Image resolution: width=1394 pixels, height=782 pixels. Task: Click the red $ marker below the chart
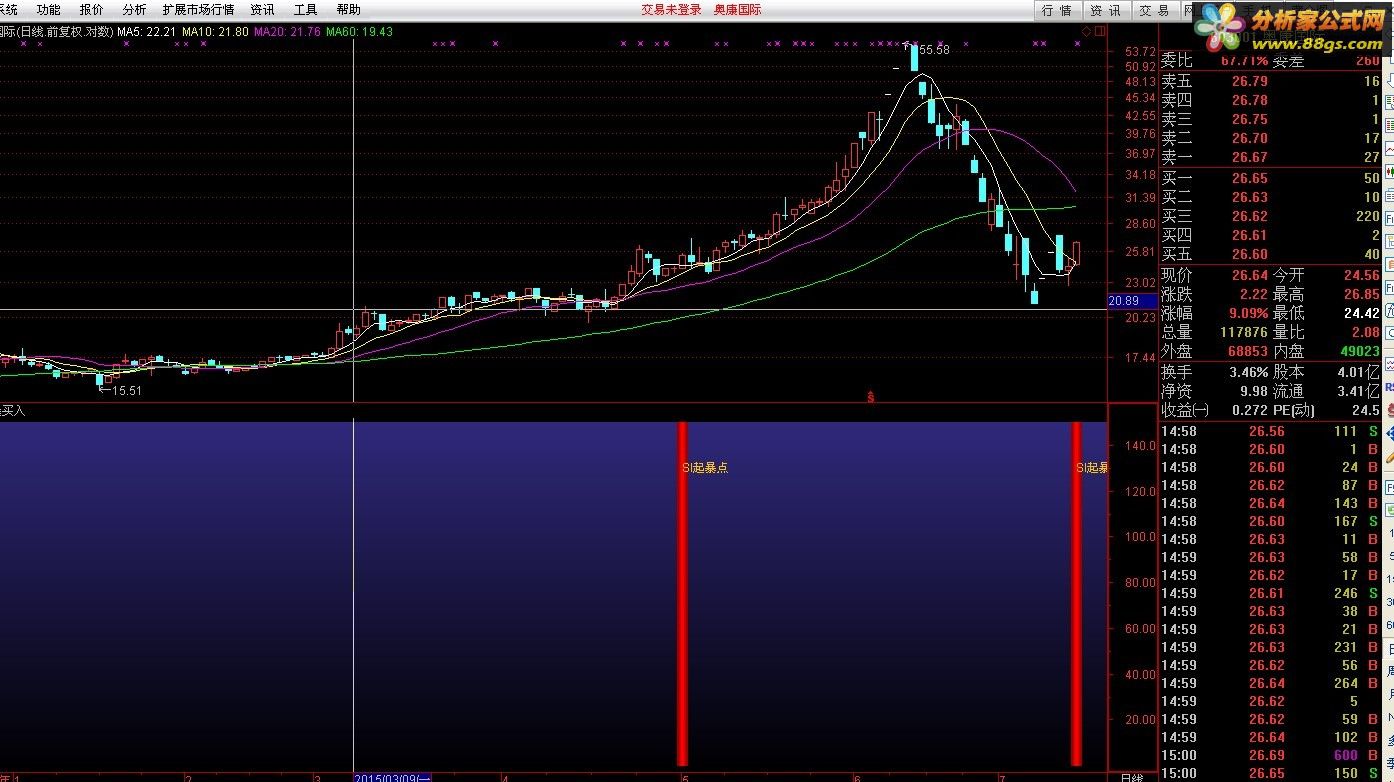point(871,397)
